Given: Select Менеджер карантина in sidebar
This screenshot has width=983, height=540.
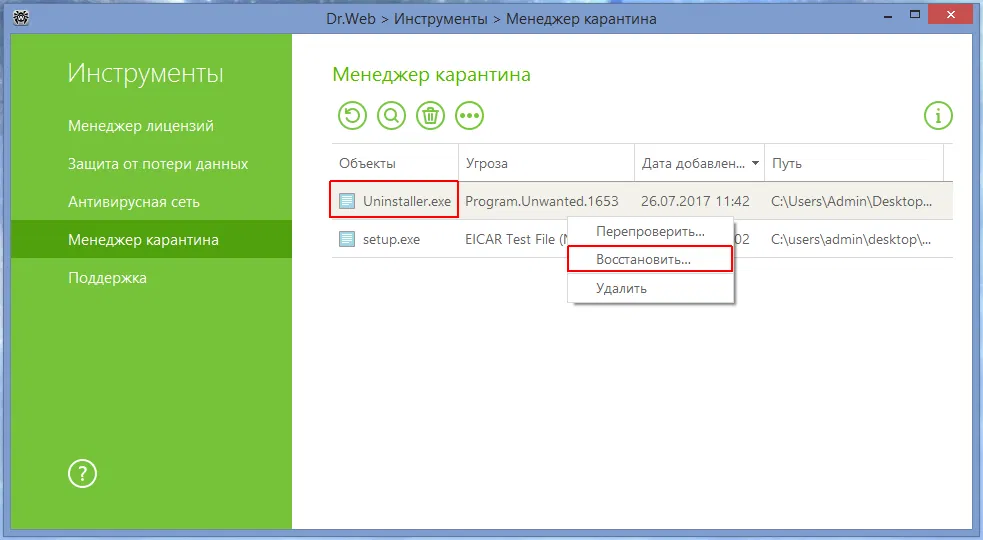Looking at the screenshot, I should pos(151,239).
